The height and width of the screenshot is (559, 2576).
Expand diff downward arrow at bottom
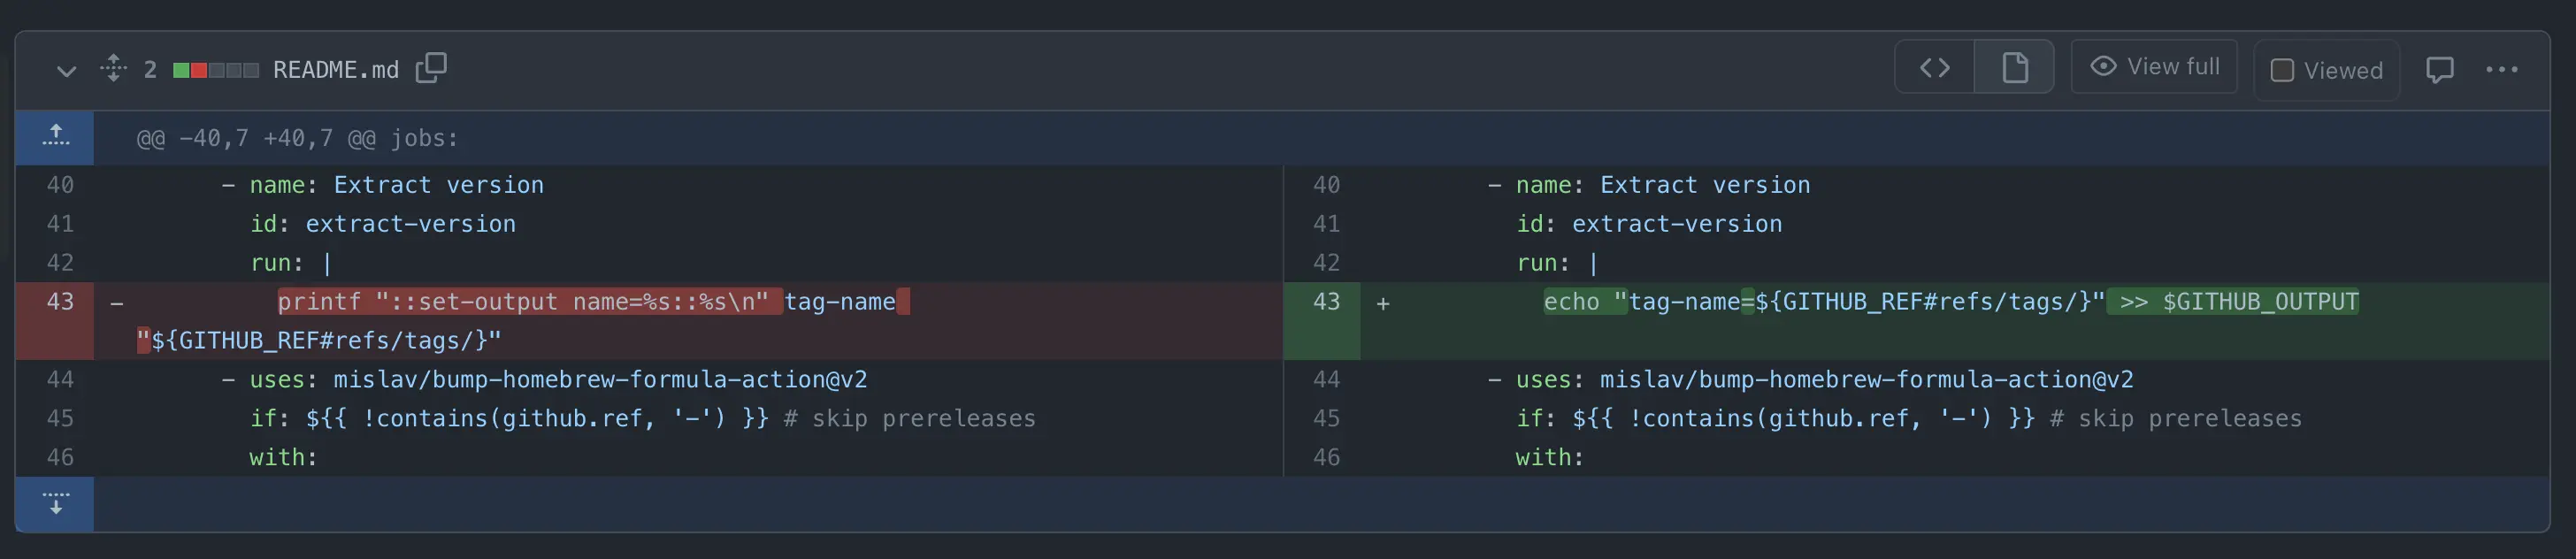[x=55, y=504]
